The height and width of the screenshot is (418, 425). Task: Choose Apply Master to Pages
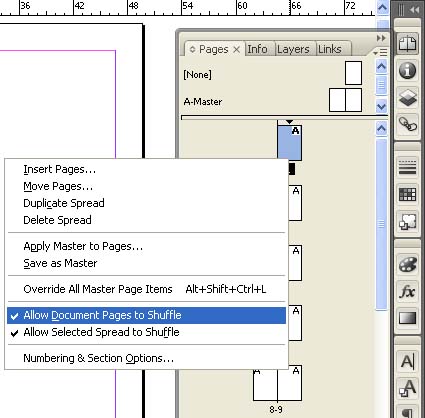coord(146,246)
